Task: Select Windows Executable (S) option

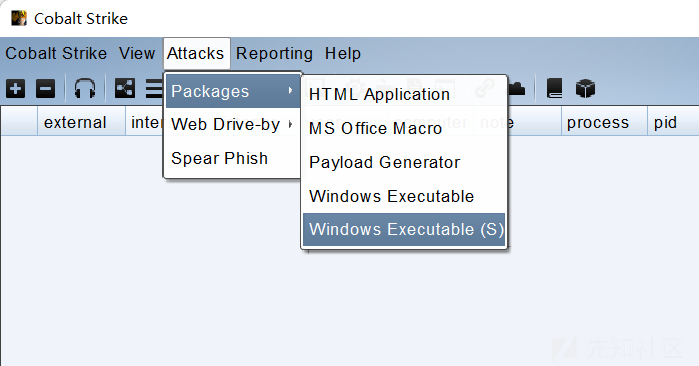Action: 404,230
